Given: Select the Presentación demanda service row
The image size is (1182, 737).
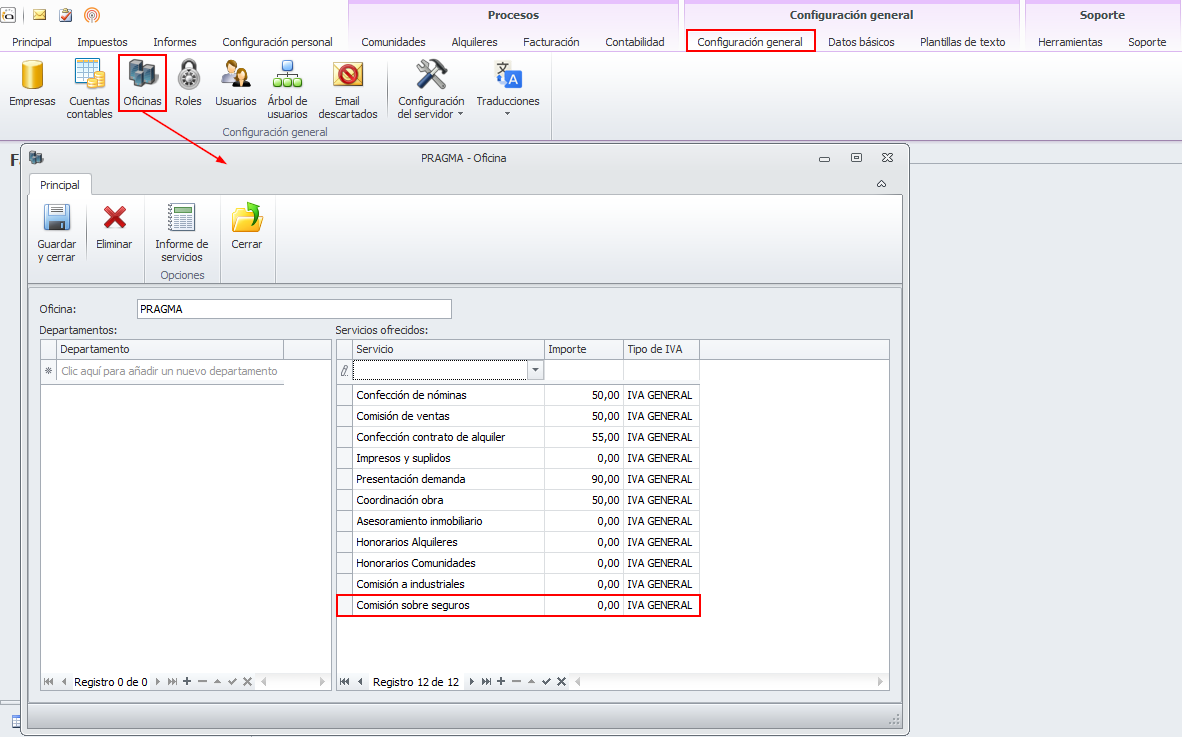Looking at the screenshot, I should tap(518, 479).
